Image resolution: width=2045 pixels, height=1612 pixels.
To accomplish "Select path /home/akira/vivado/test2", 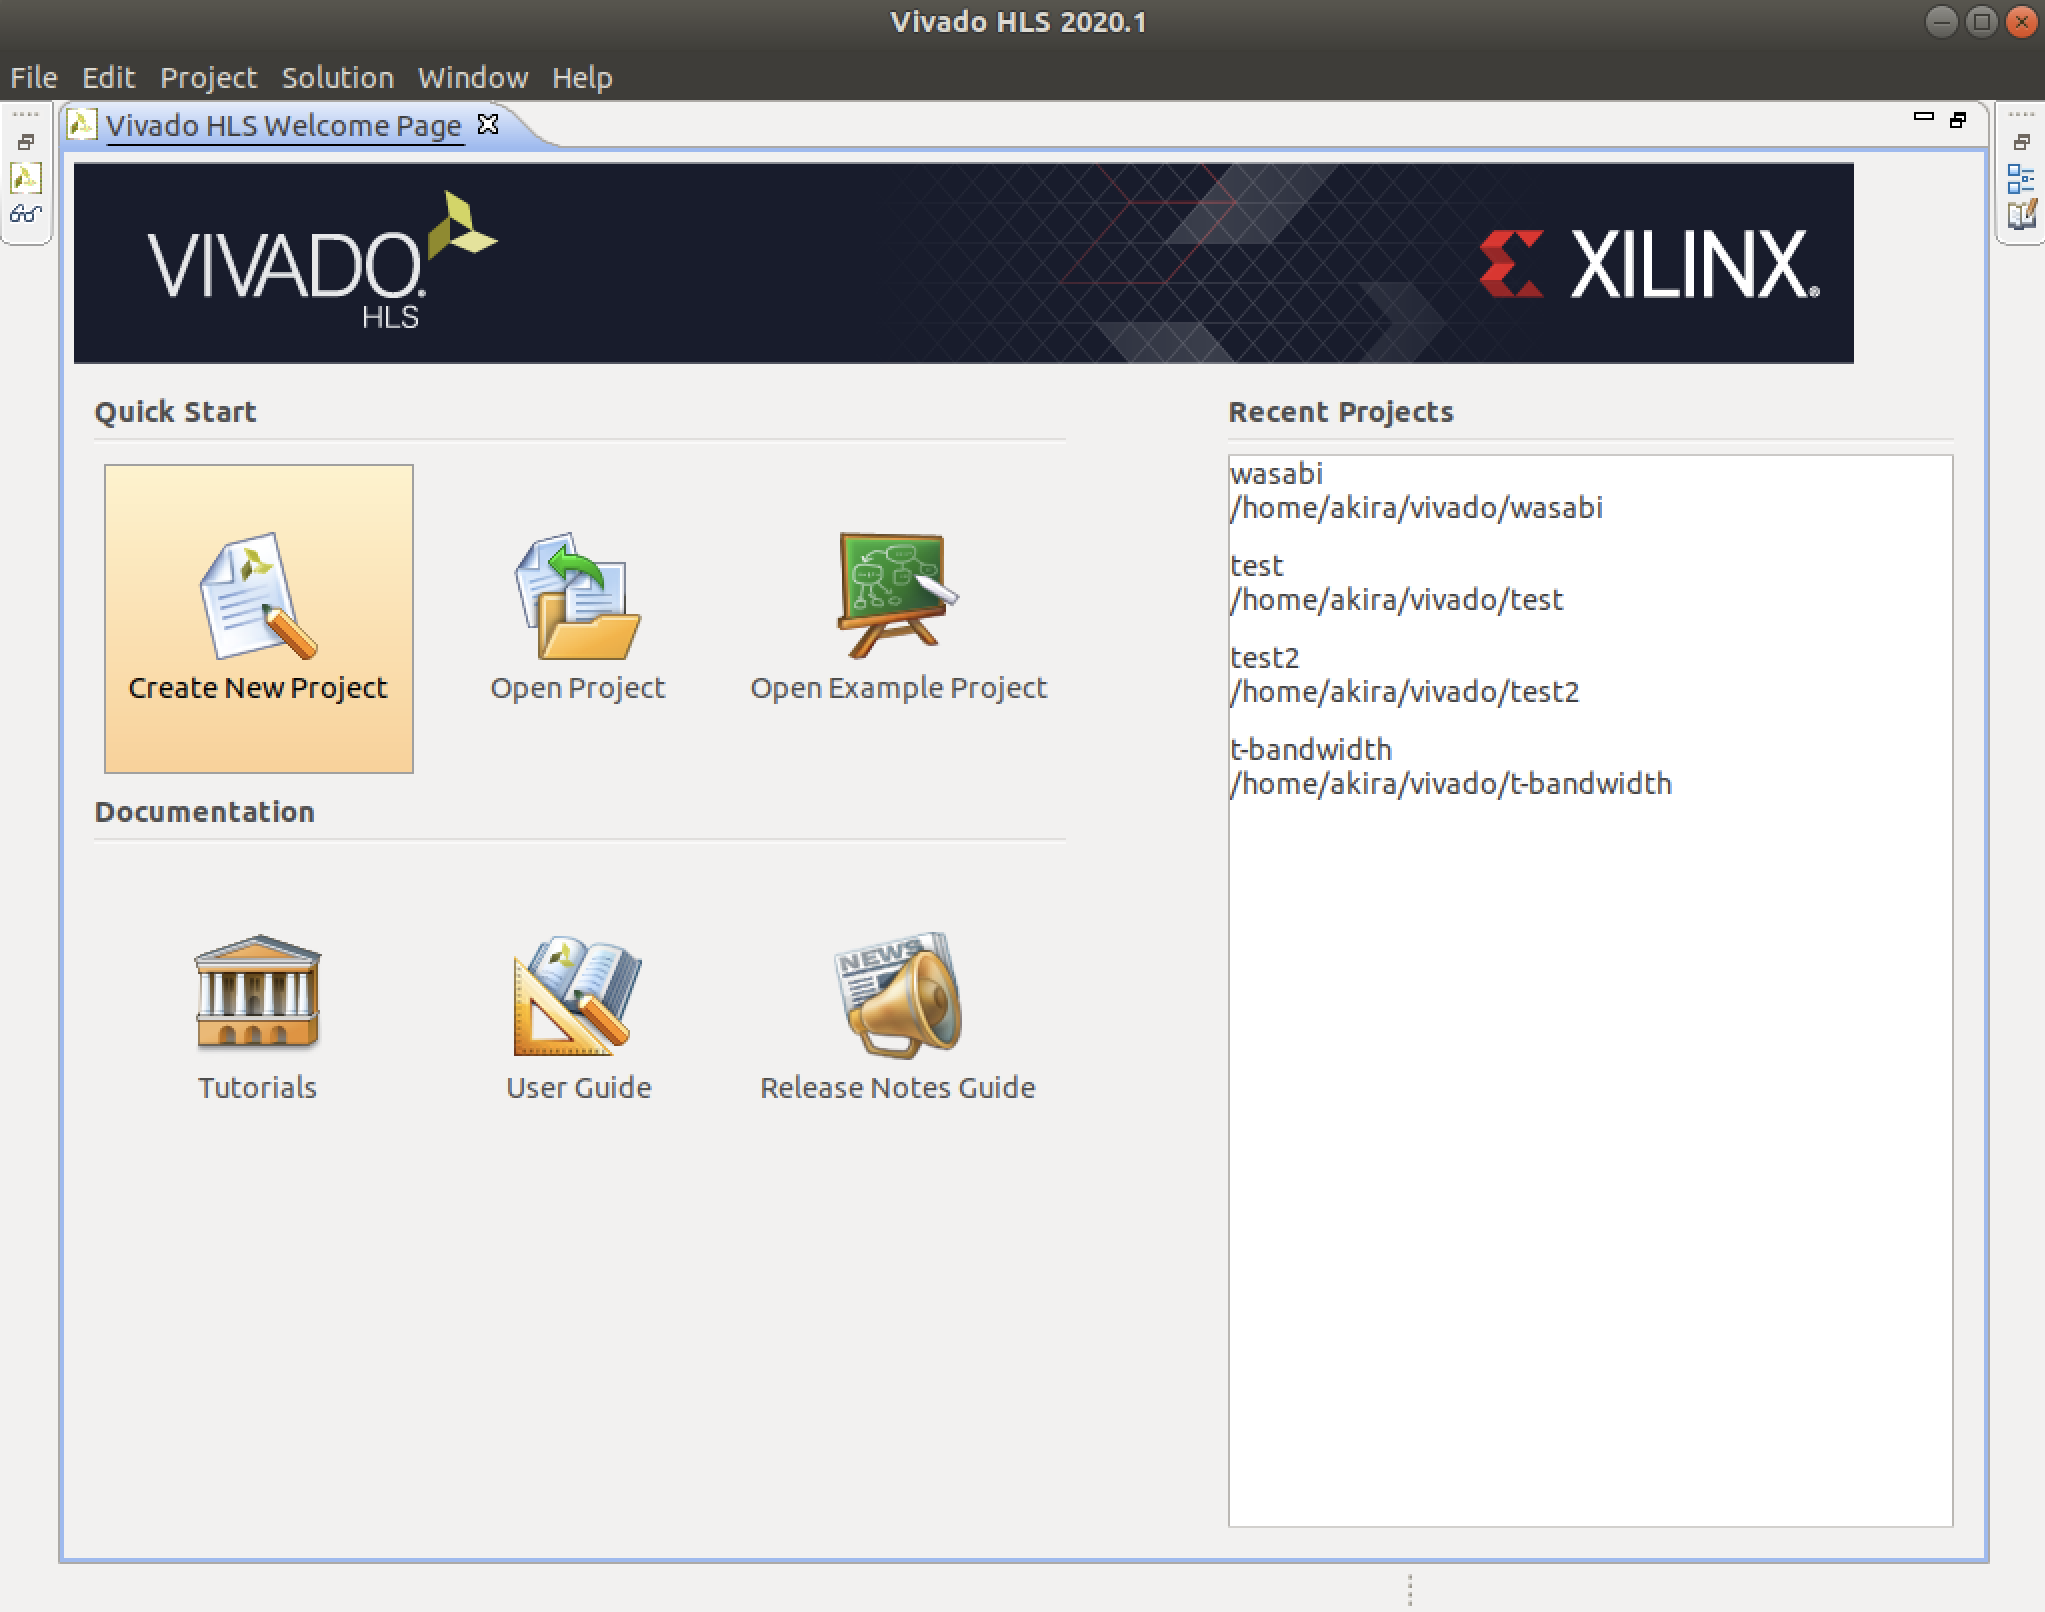I will [1405, 692].
